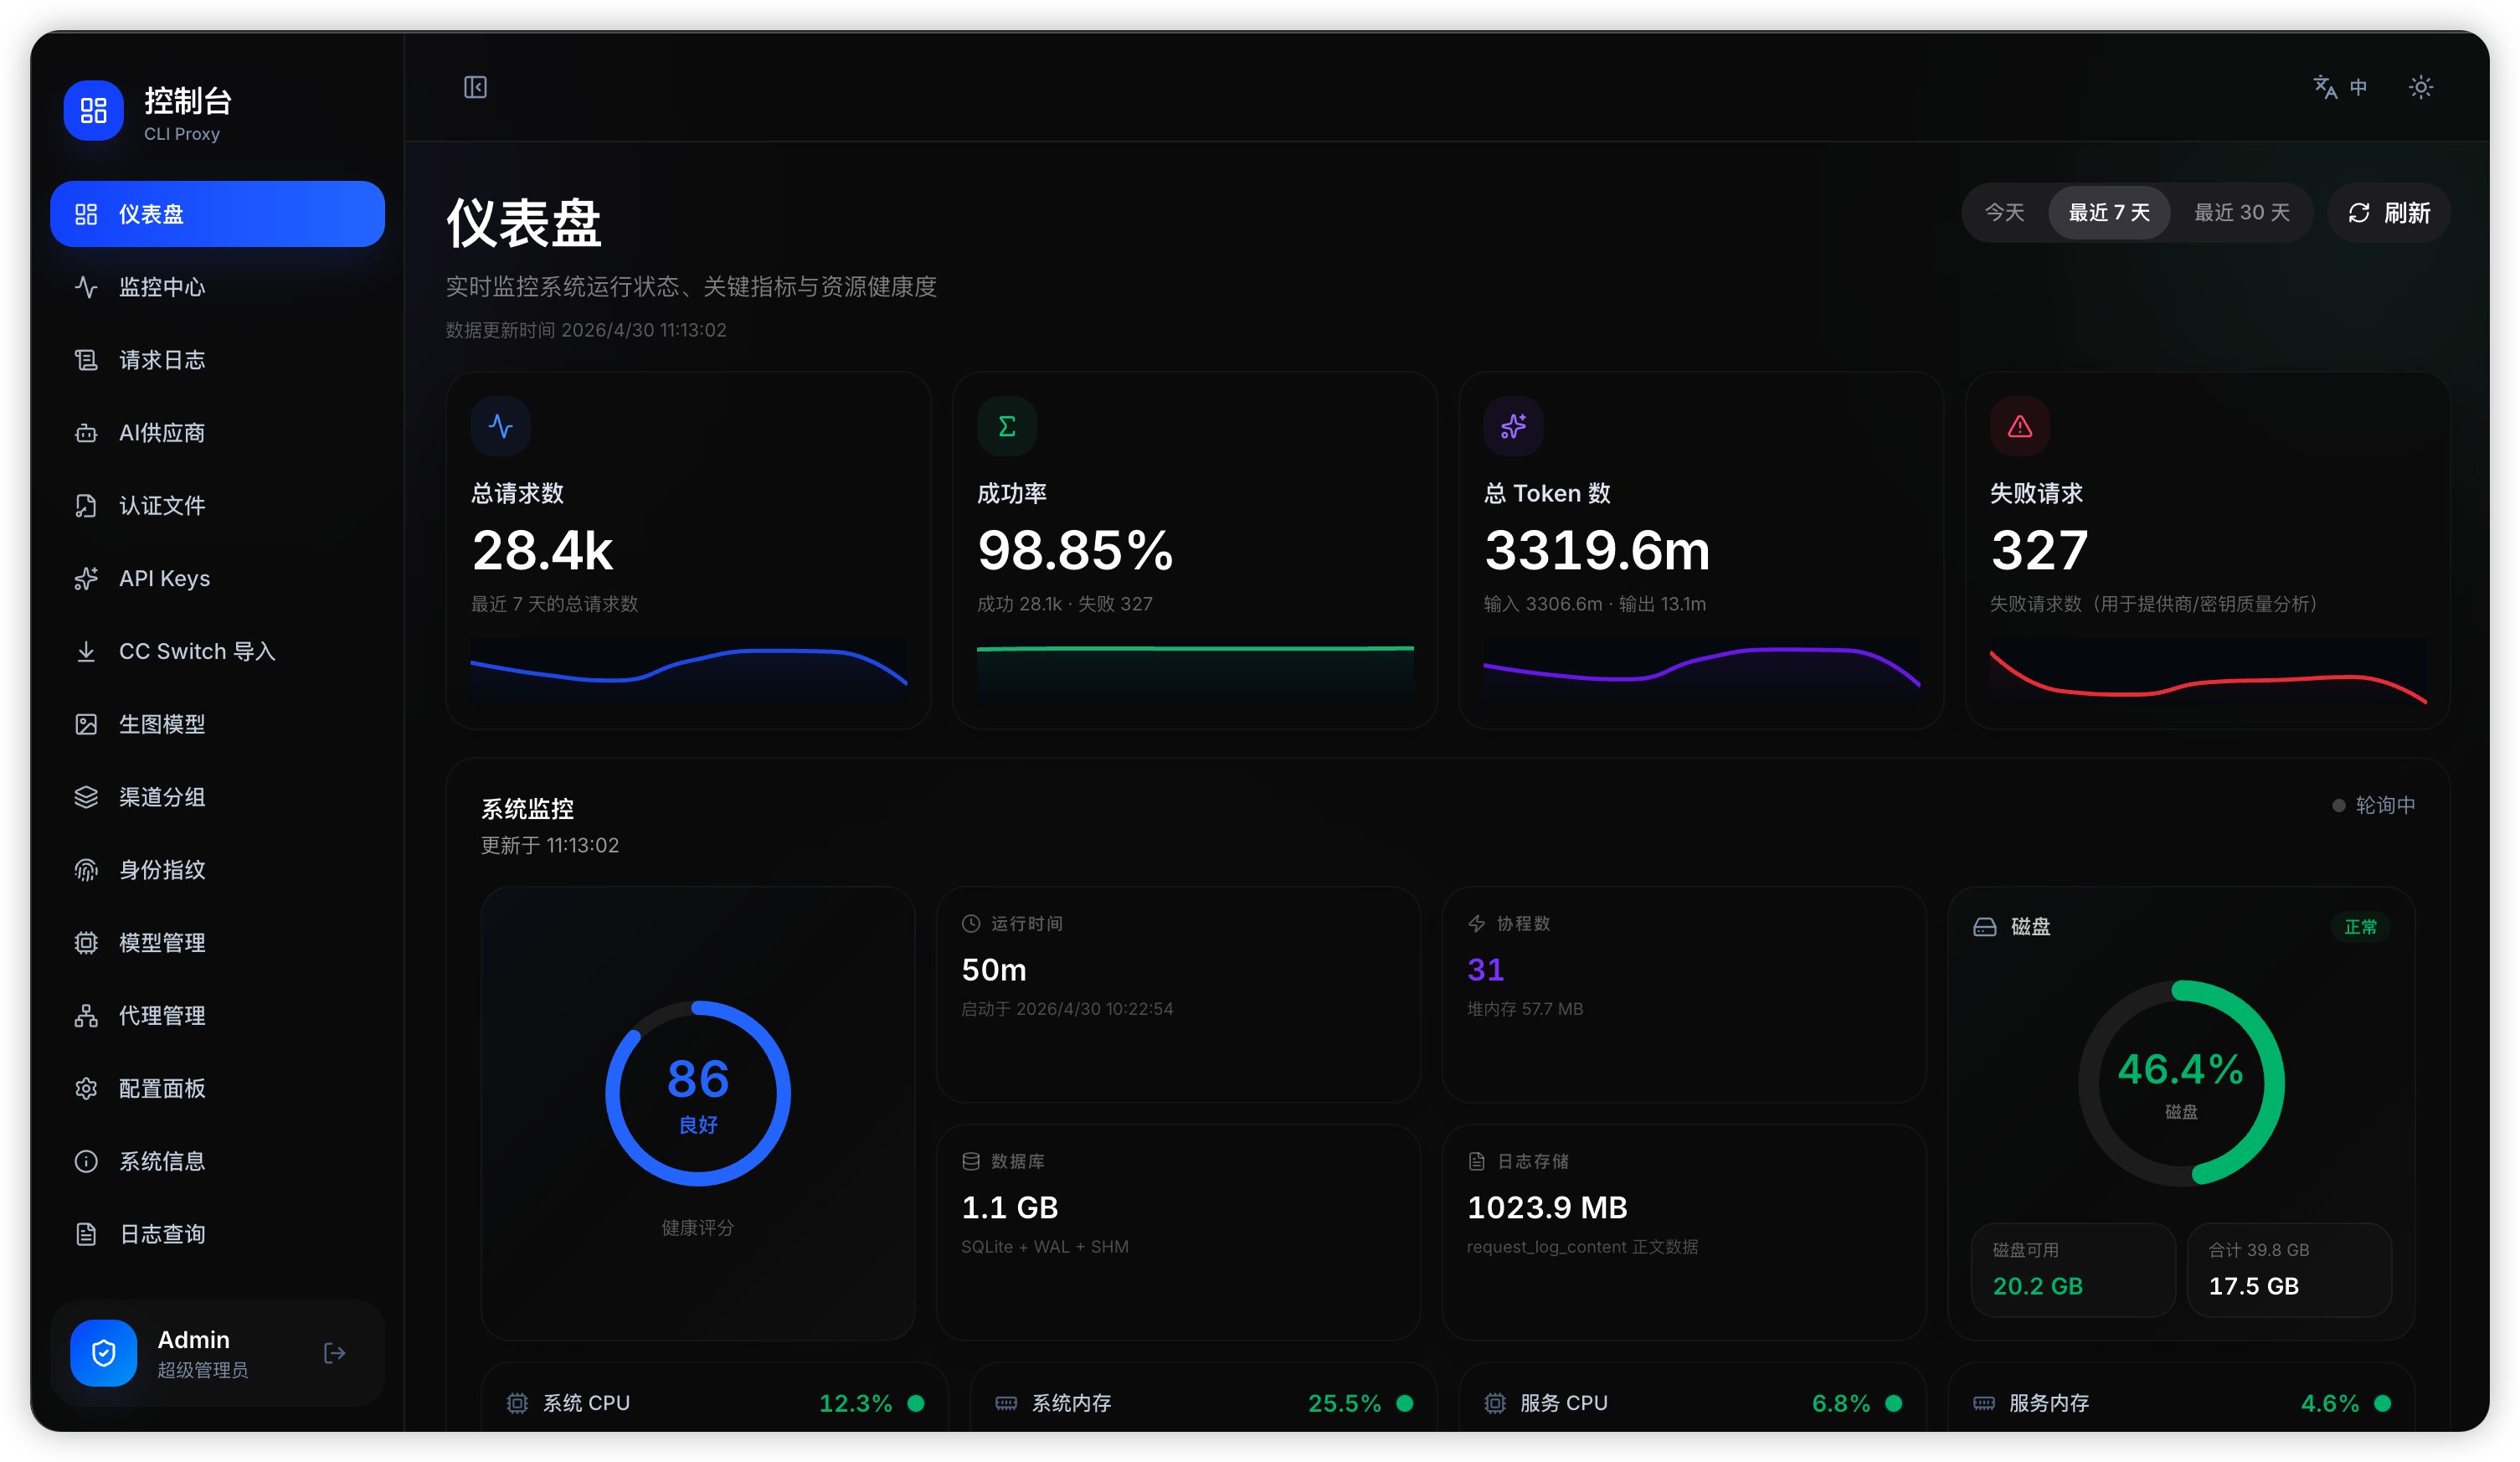Click the 12.3% system CPU value

[855, 1403]
